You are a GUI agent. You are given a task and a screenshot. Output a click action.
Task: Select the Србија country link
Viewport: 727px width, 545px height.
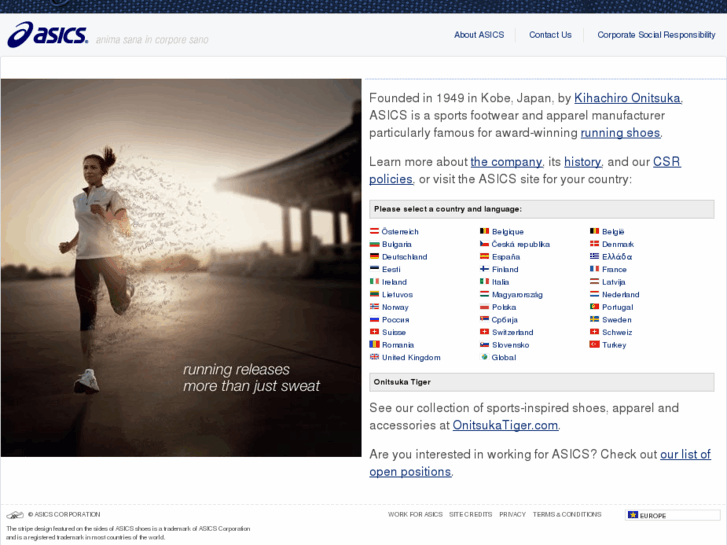pos(504,320)
